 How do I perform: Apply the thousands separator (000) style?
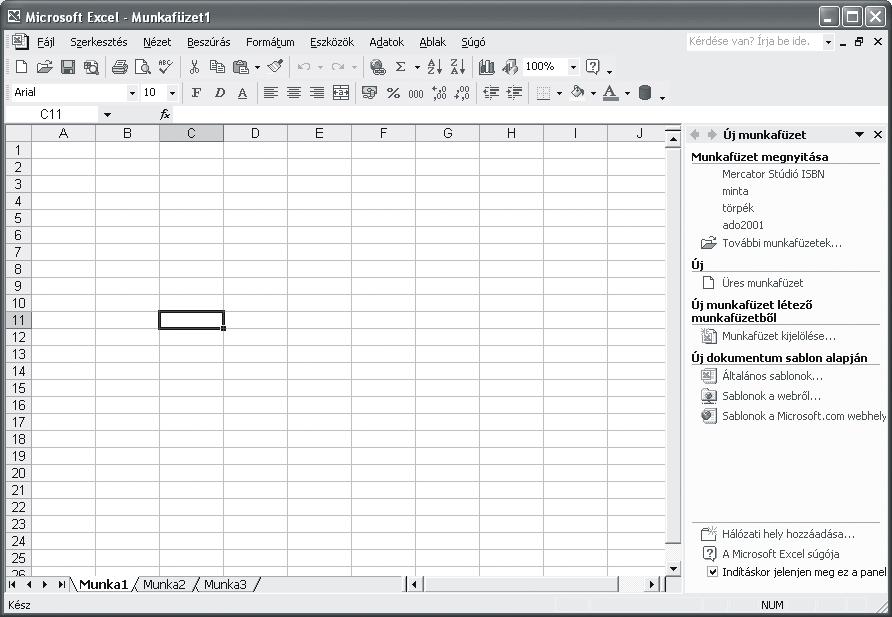[416, 93]
